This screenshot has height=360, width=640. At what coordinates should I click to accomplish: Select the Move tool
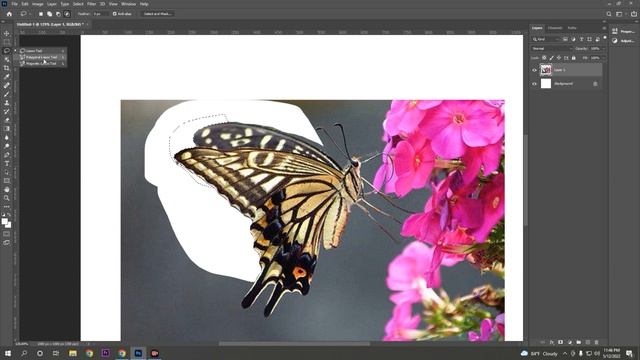pyautogui.click(x=7, y=33)
